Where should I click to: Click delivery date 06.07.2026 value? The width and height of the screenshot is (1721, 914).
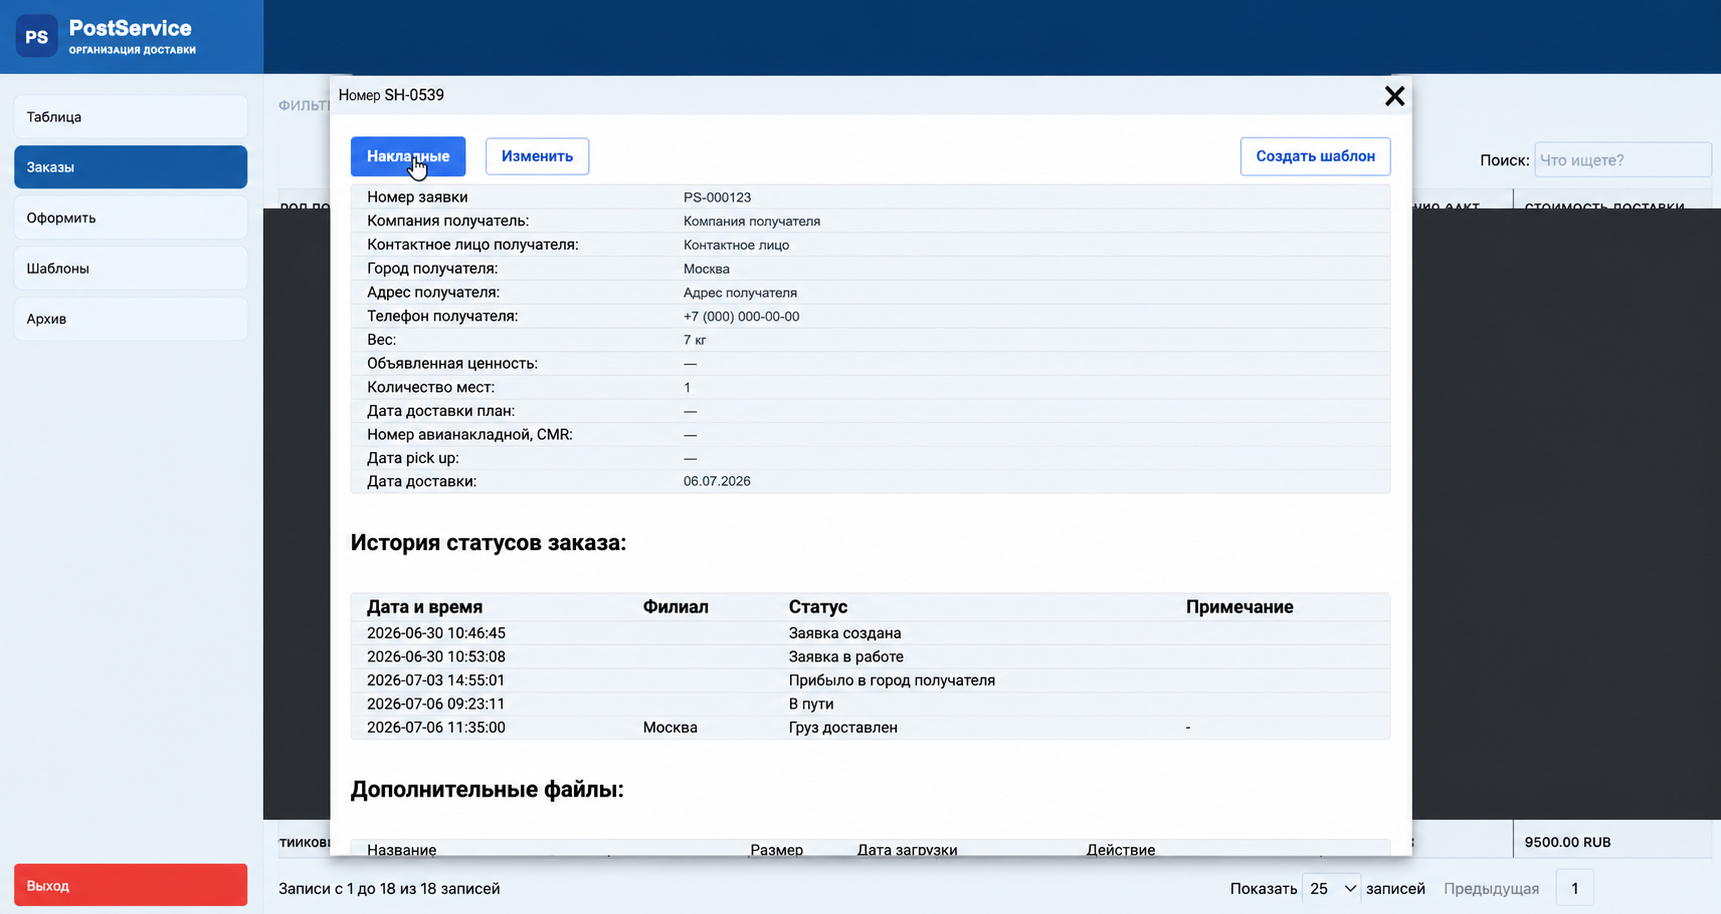tap(717, 481)
